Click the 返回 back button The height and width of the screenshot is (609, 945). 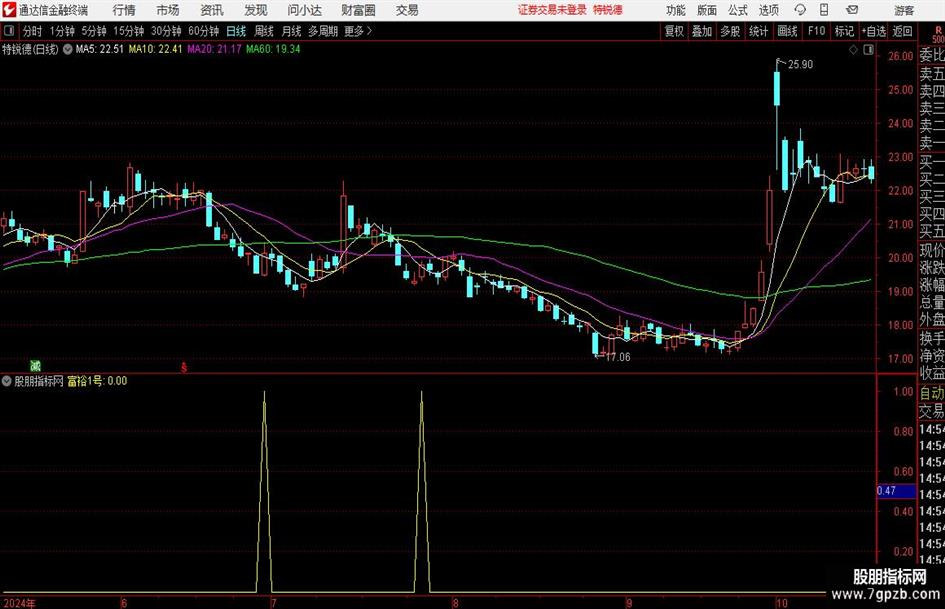(x=902, y=31)
